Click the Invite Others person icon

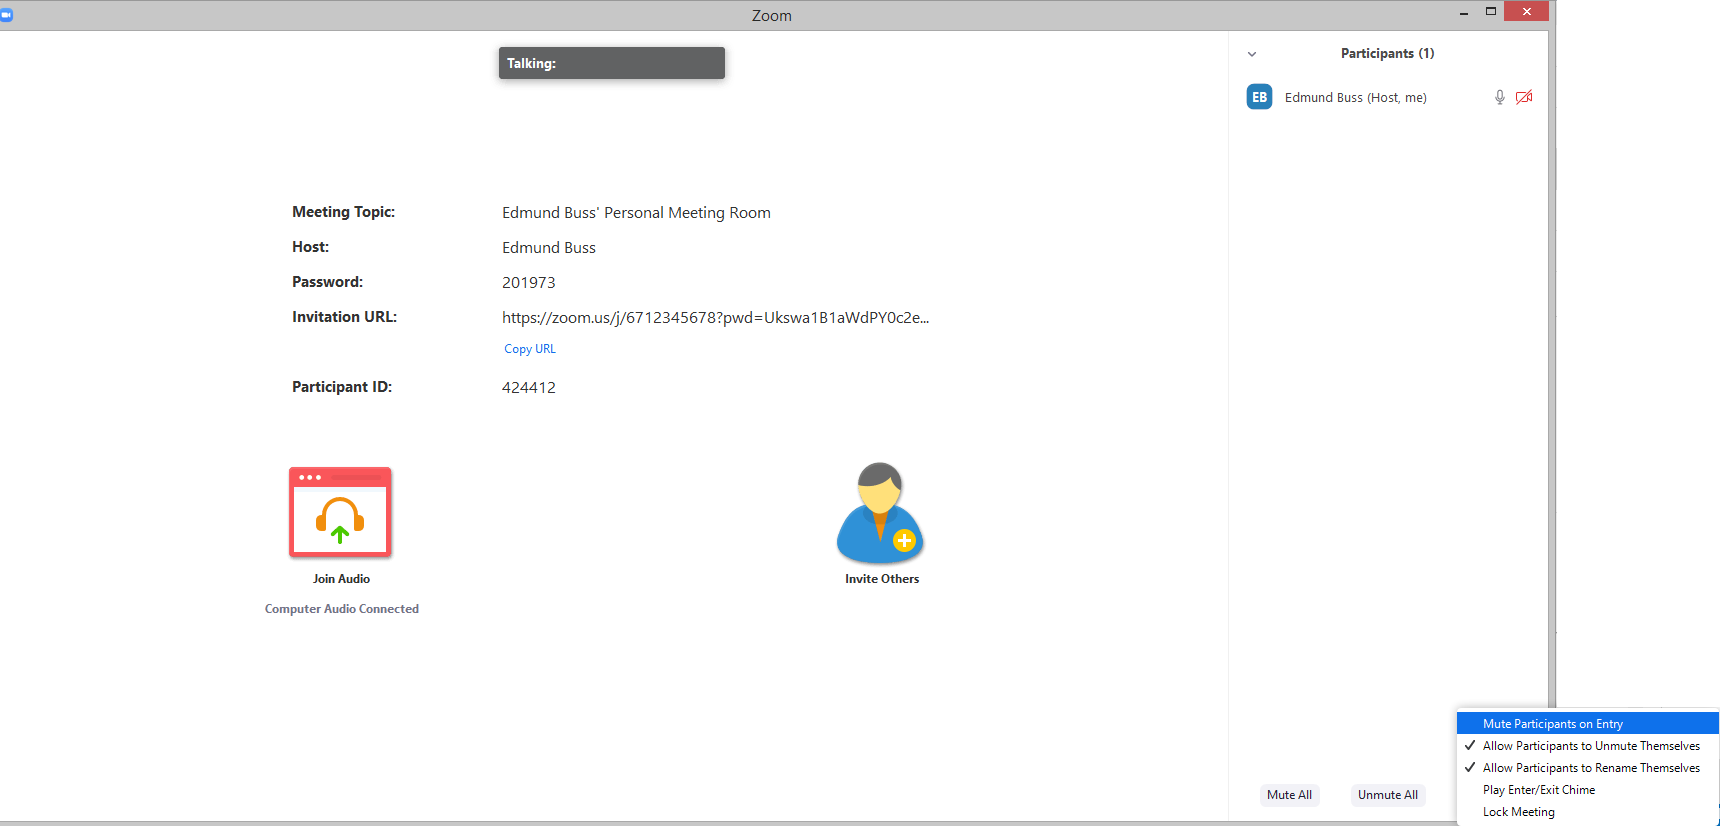tap(880, 513)
